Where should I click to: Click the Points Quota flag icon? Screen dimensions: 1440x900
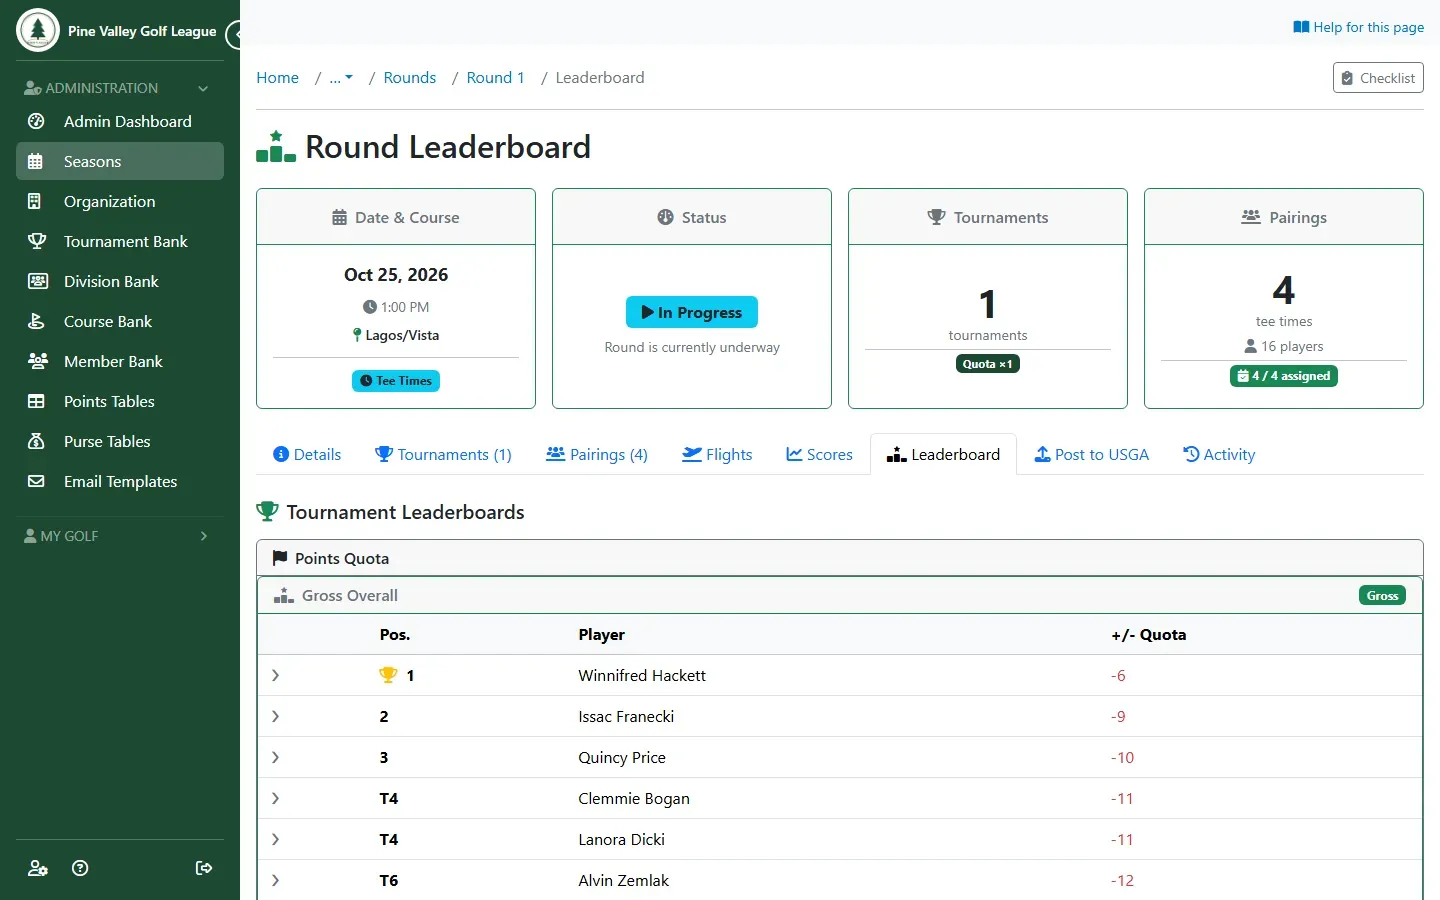[280, 558]
